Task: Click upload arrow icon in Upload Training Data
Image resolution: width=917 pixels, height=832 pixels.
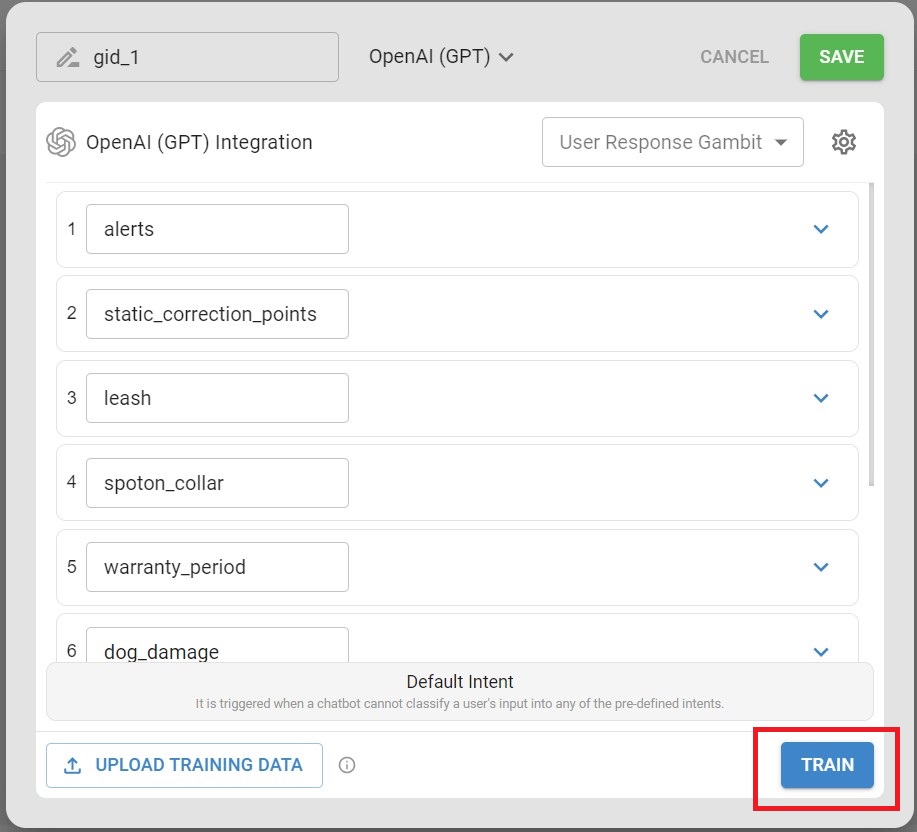Action: click(73, 765)
